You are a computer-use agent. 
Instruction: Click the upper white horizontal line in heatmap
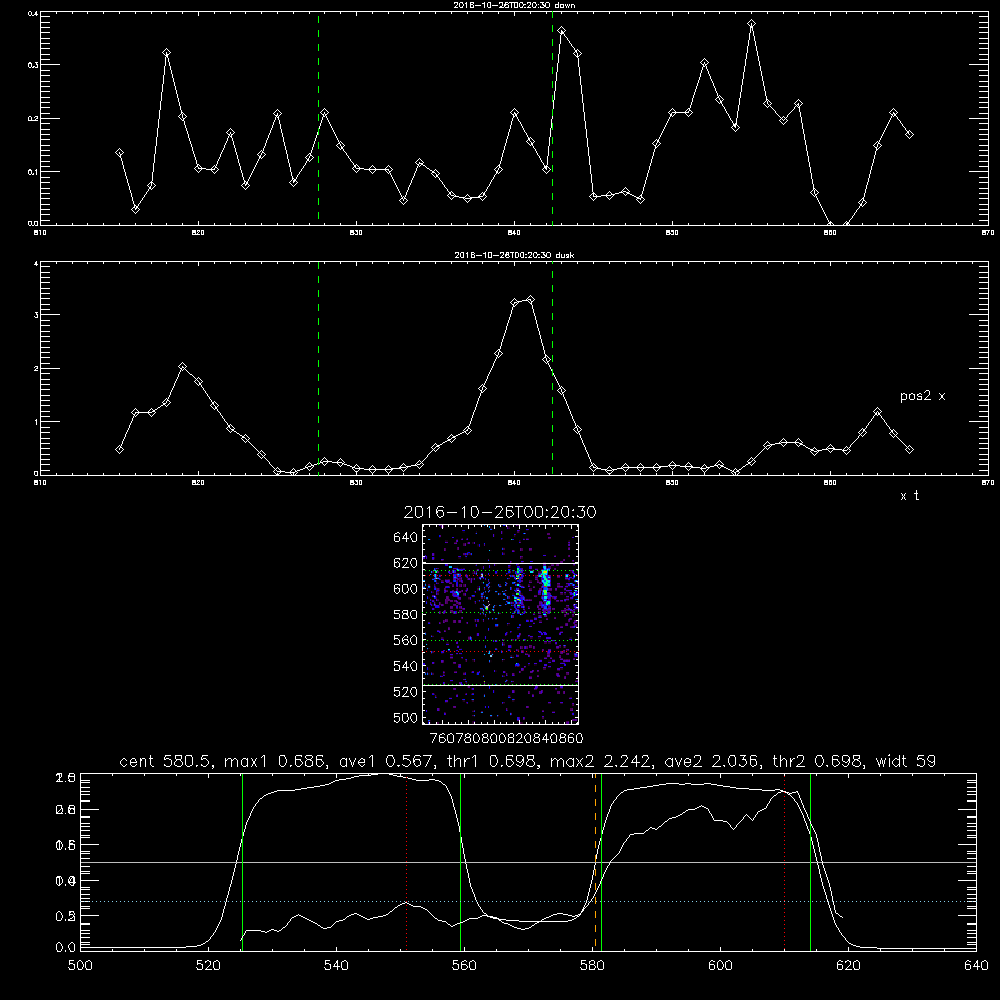501,563
